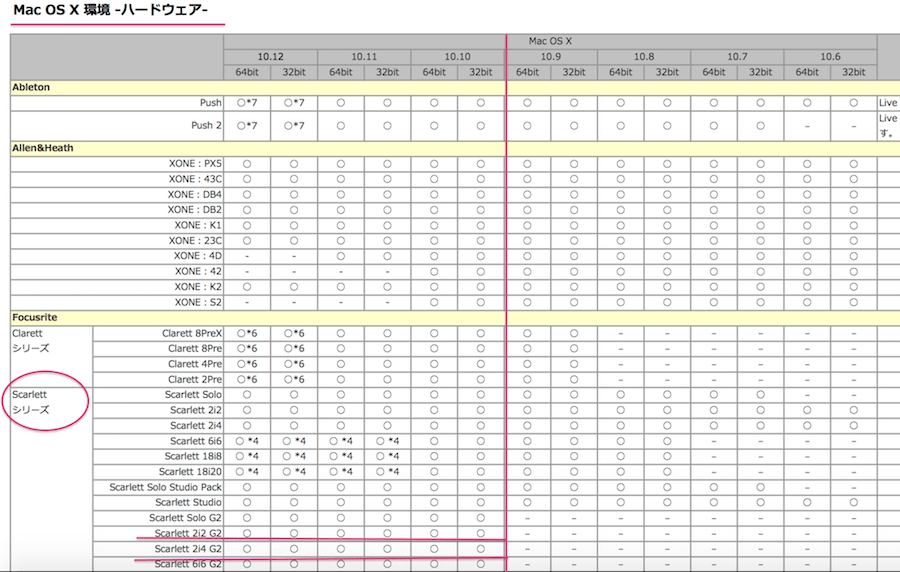Screen dimensions: 900x572
Task: Select the "Clarett 8PreX" row label
Action: coord(192,333)
